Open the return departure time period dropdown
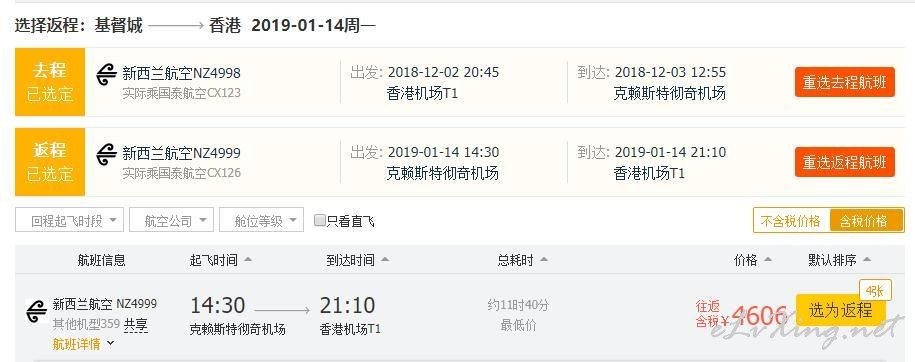 69,220
